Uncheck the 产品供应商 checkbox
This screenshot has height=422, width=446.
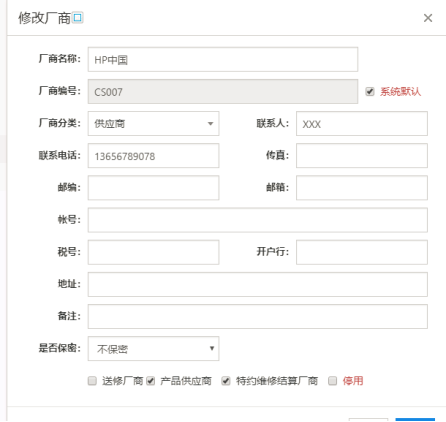pyautogui.click(x=151, y=381)
